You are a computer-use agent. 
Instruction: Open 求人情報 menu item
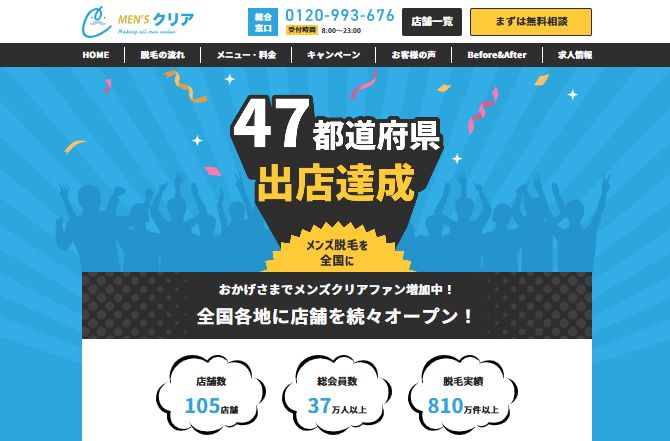pos(575,55)
